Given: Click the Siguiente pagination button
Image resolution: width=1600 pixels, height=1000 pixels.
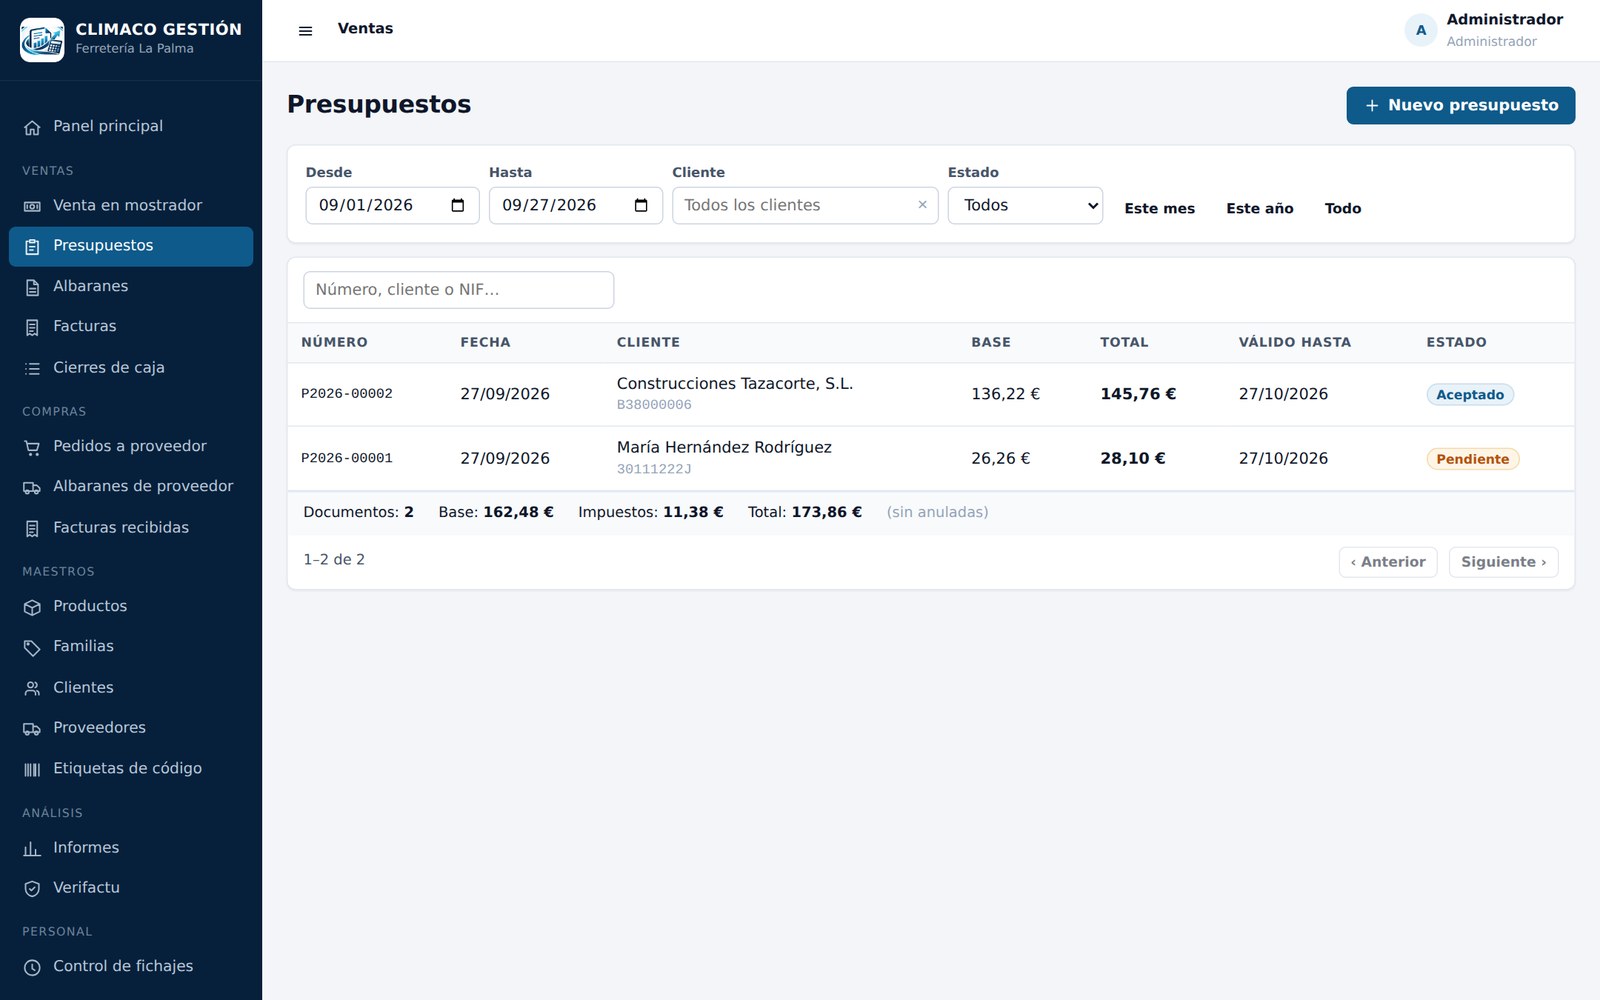Looking at the screenshot, I should coord(1503,562).
